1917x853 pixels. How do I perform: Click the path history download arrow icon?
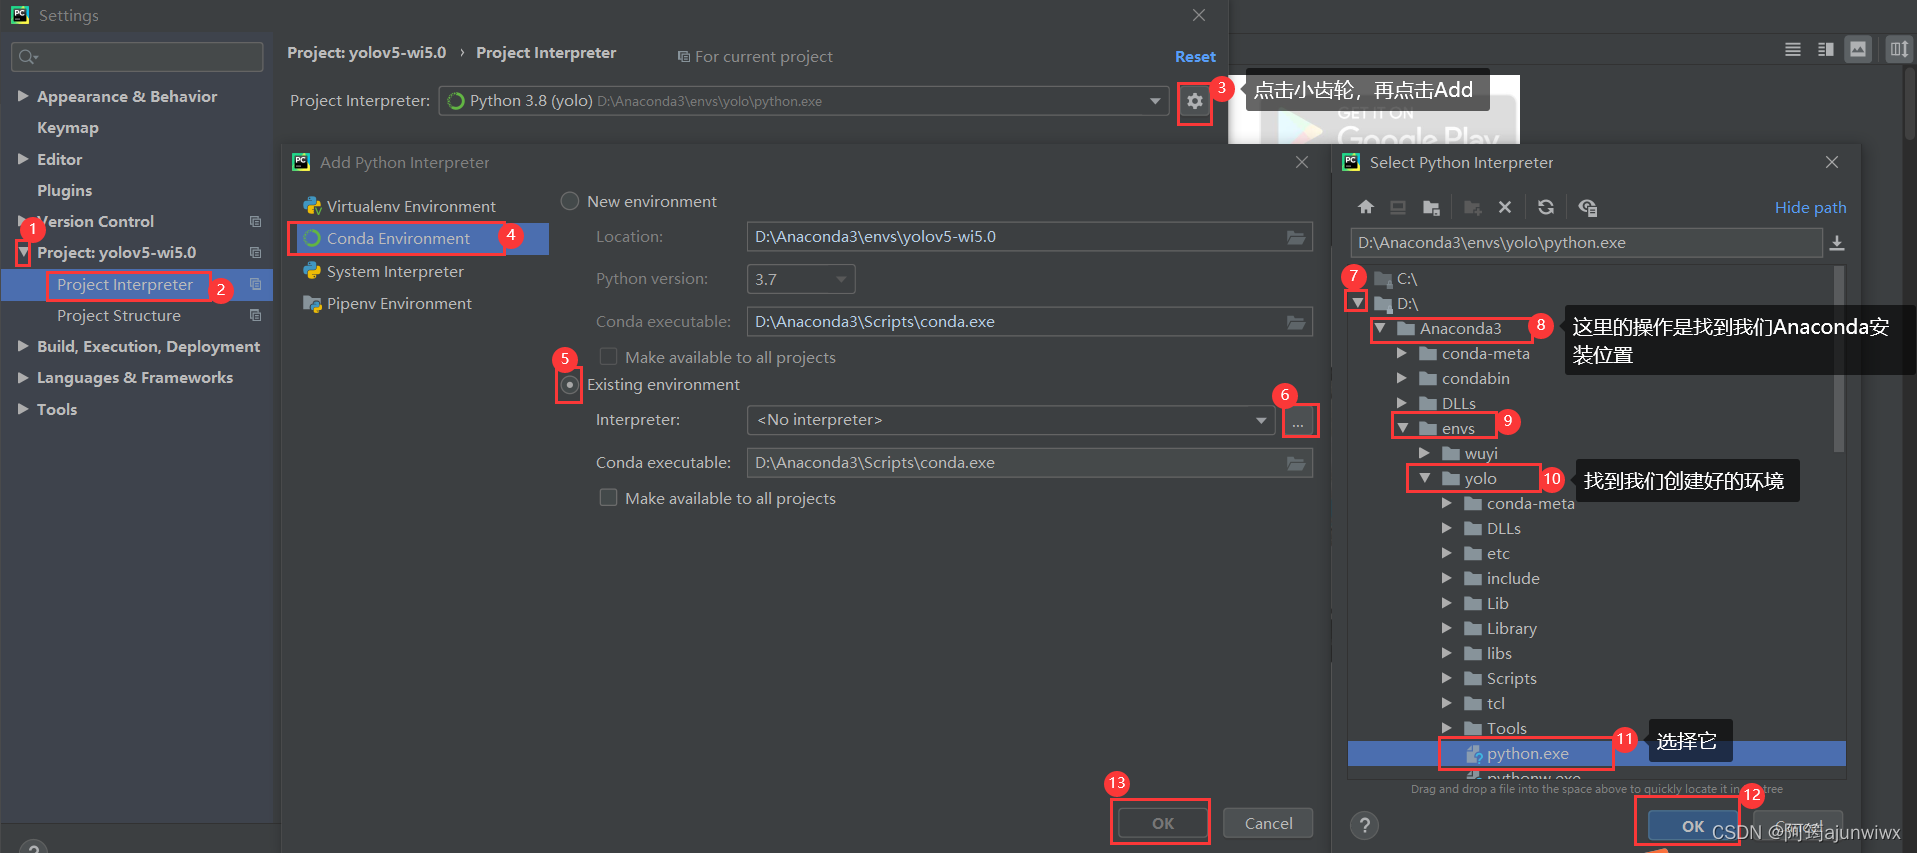(1837, 243)
